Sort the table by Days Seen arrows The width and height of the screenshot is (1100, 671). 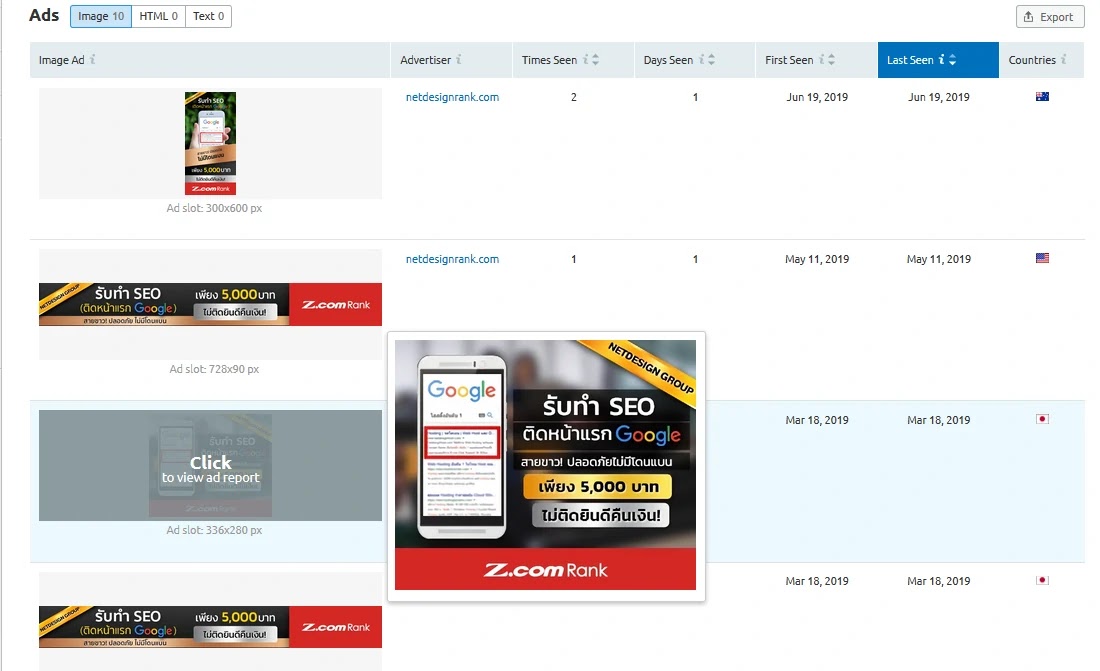(711, 60)
